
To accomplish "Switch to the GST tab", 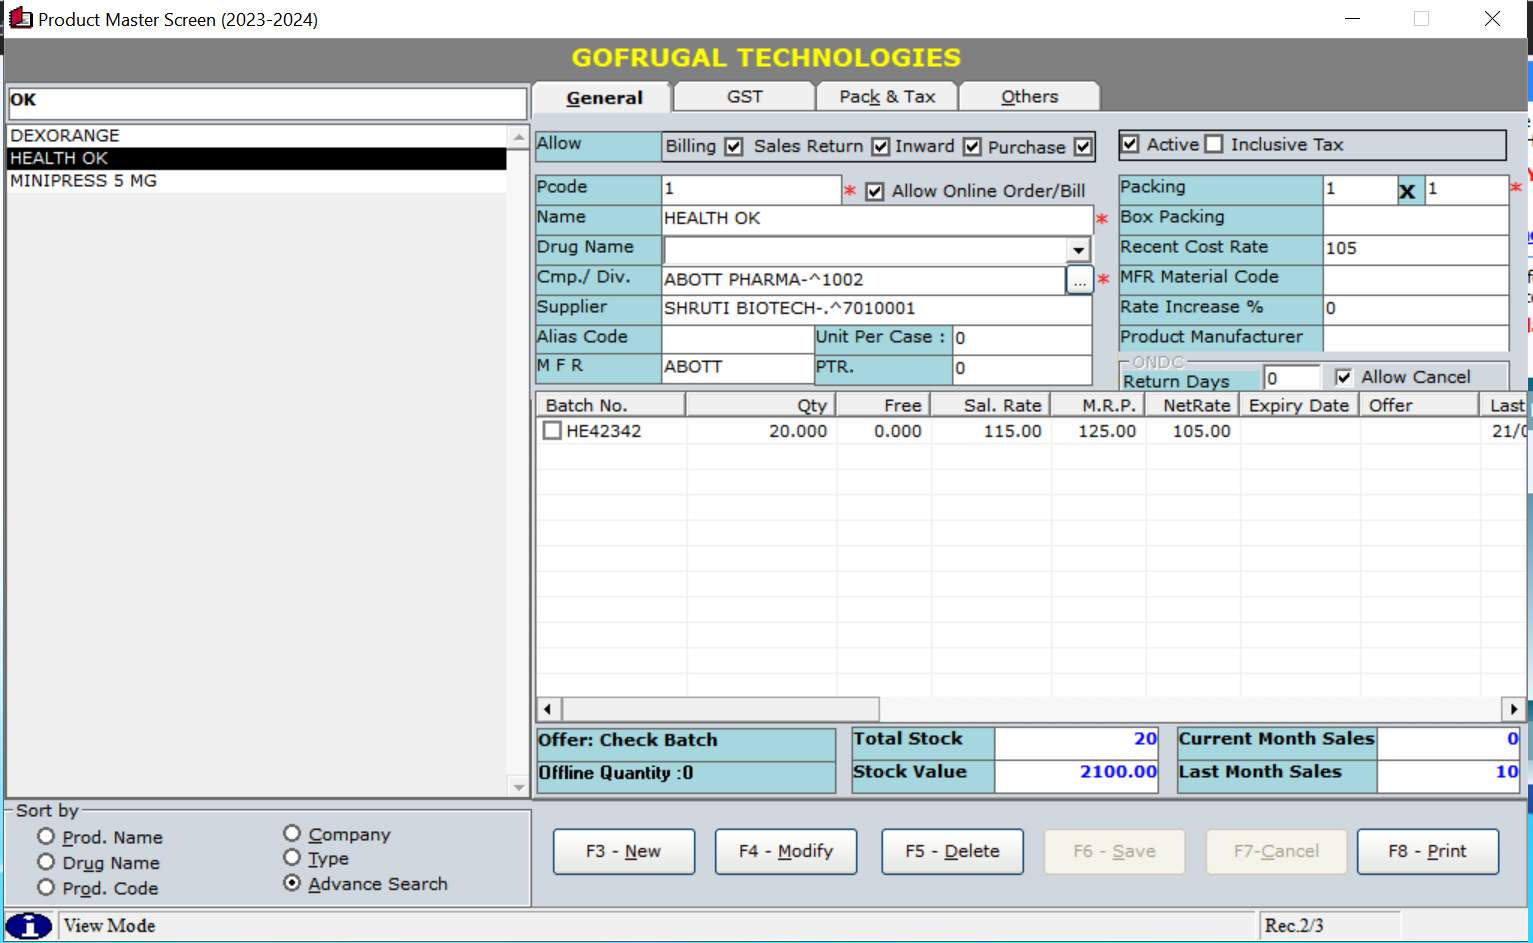I will (x=744, y=97).
